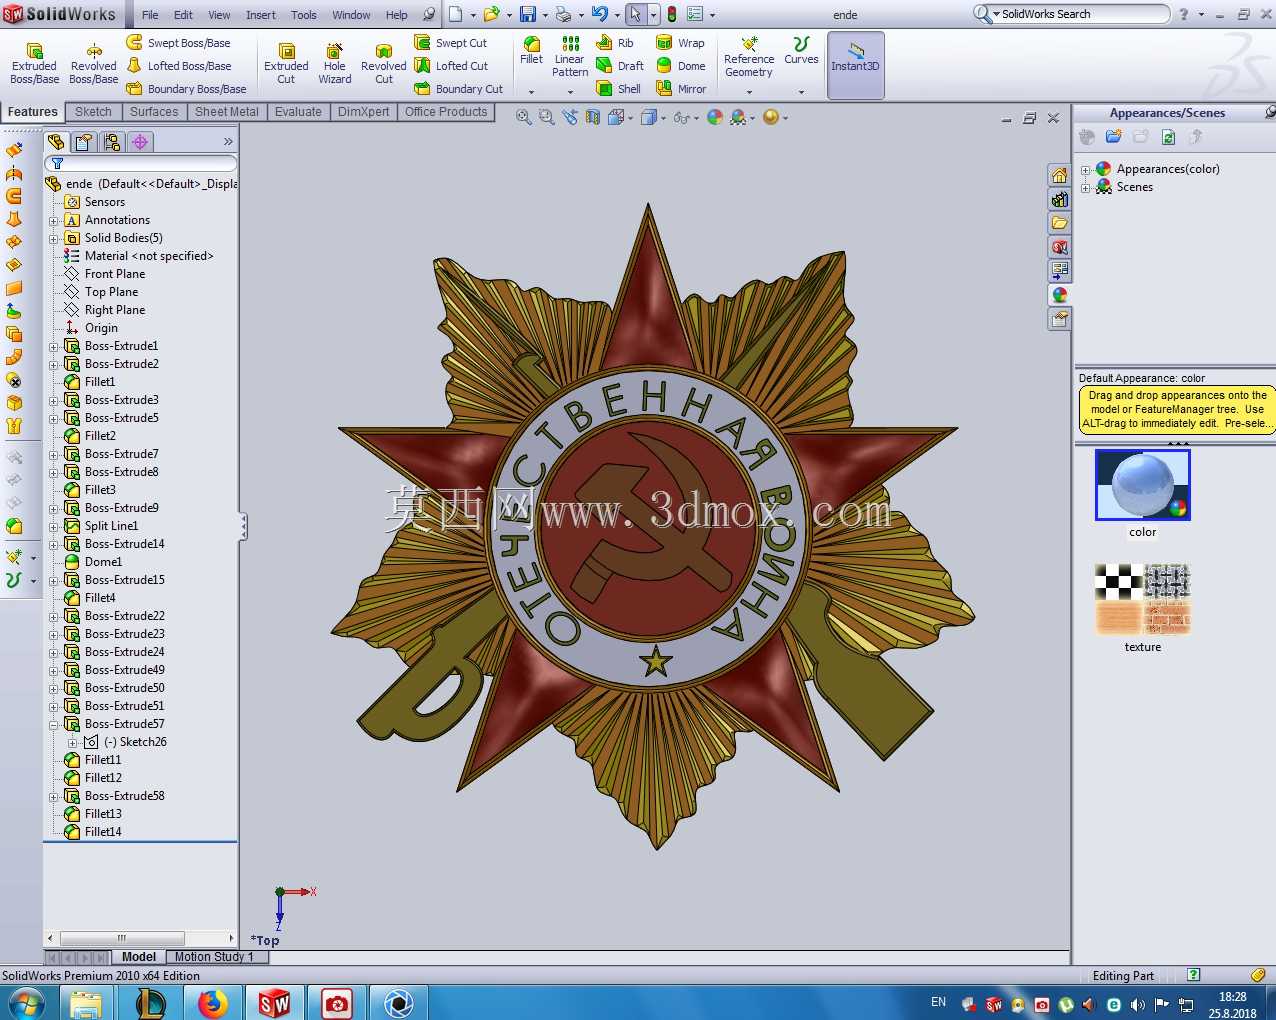This screenshot has width=1276, height=1020.
Task: Switch to the Sketch tab
Action: 93,112
